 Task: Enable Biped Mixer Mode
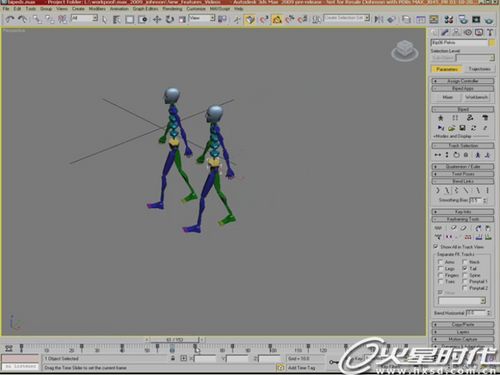click(x=485, y=118)
